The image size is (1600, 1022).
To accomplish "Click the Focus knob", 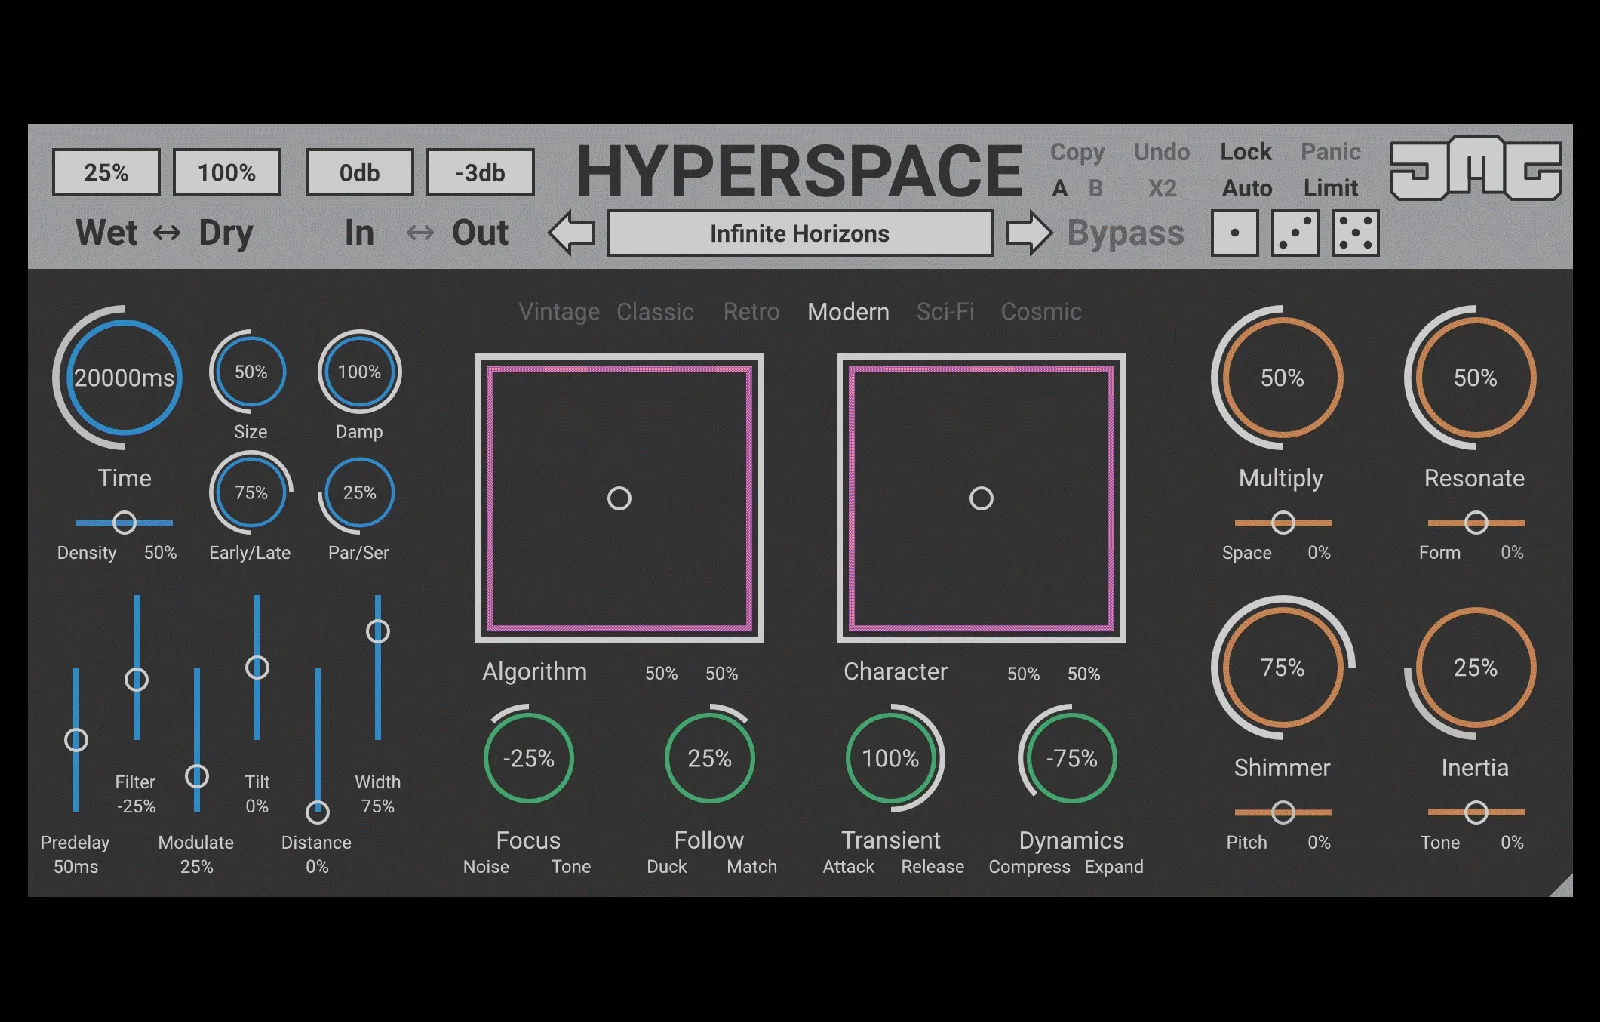I will click(x=528, y=758).
